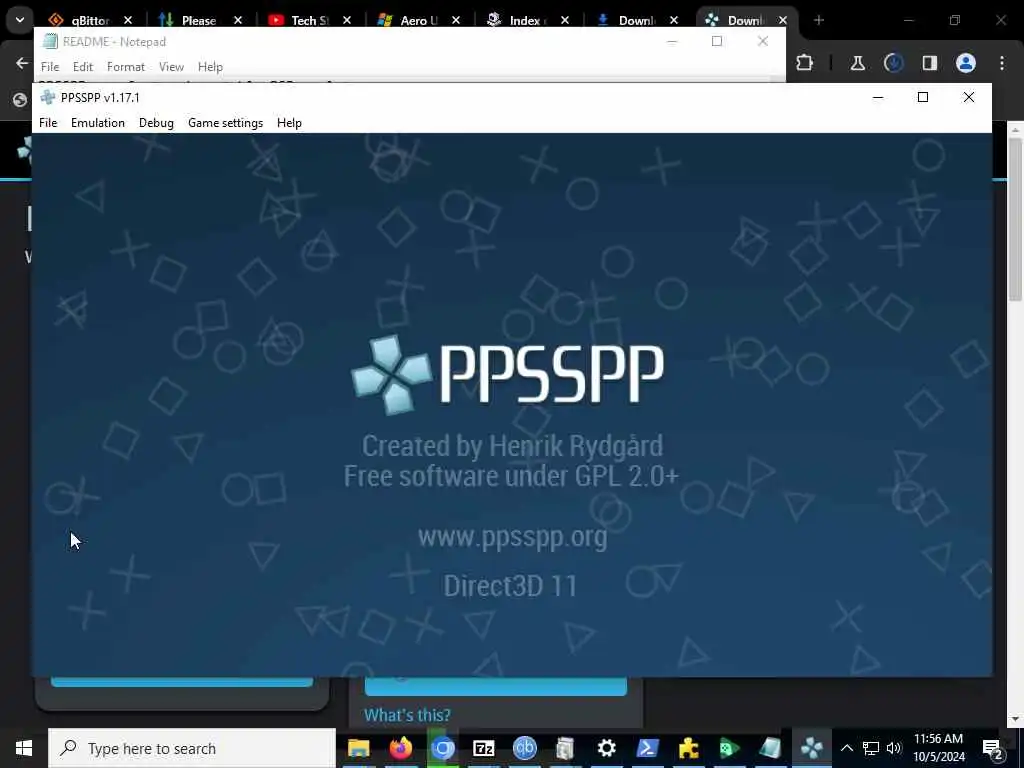Click the Notepad title bar icon
This screenshot has width=1024, height=768.
click(x=50, y=41)
